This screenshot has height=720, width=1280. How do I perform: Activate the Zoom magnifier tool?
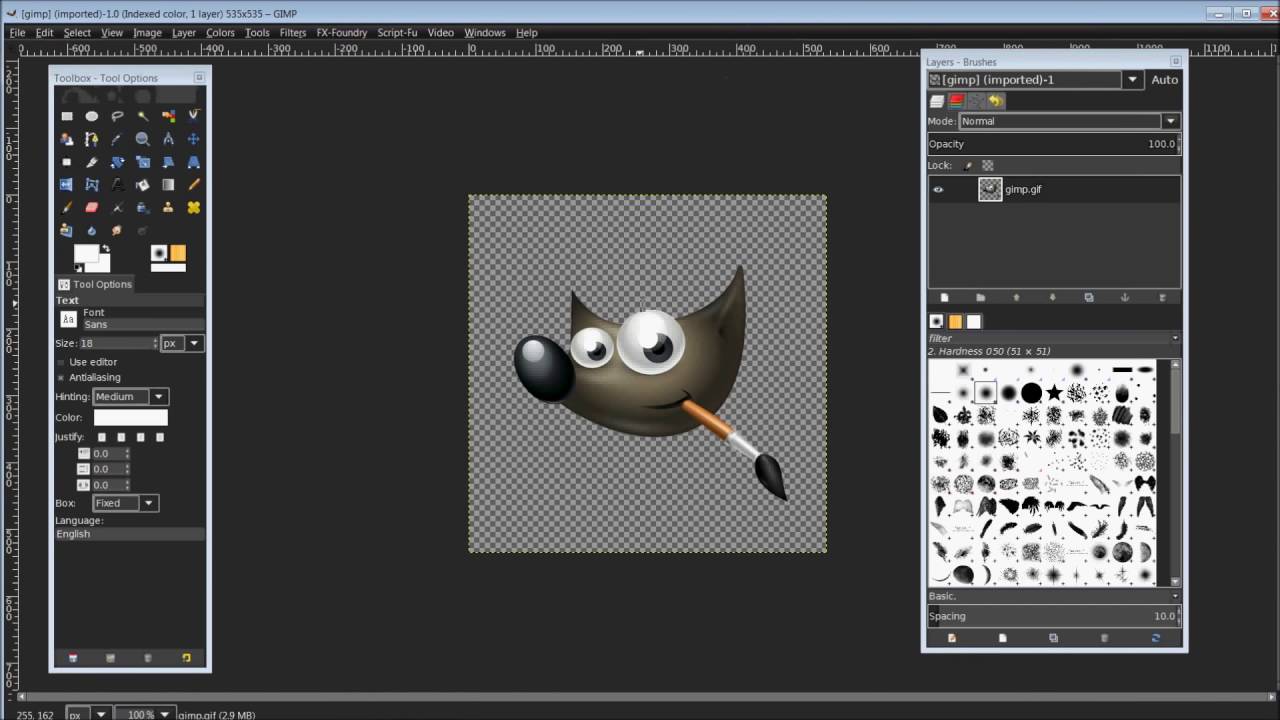coord(143,139)
